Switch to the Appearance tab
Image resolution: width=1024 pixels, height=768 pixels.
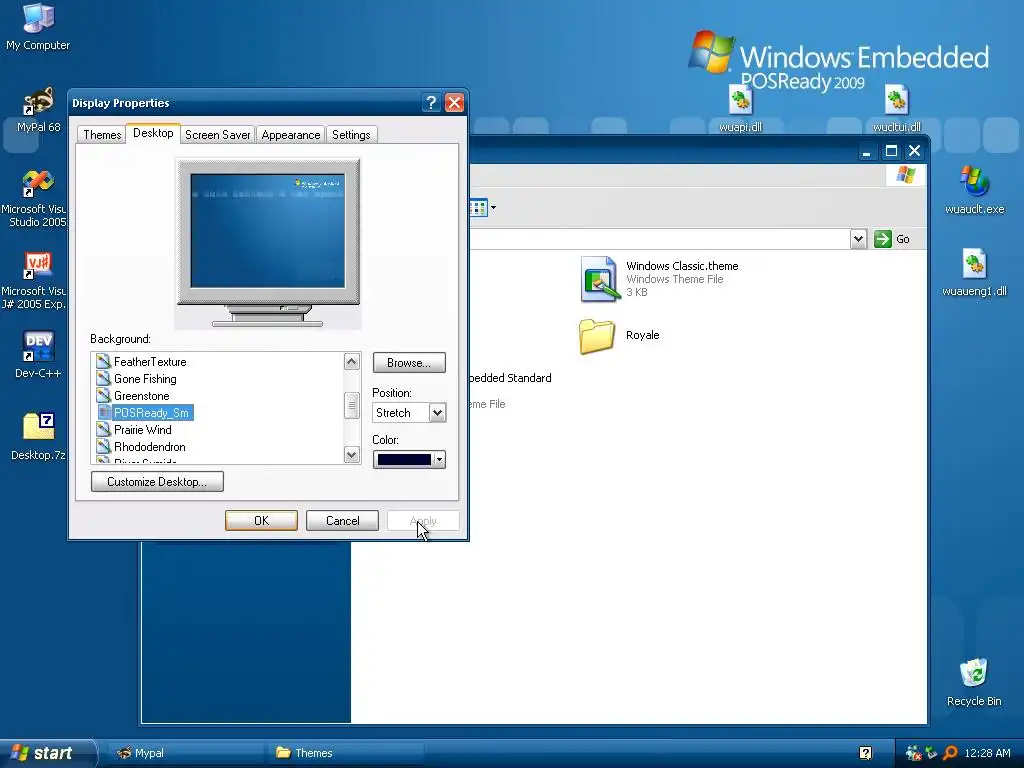click(291, 135)
